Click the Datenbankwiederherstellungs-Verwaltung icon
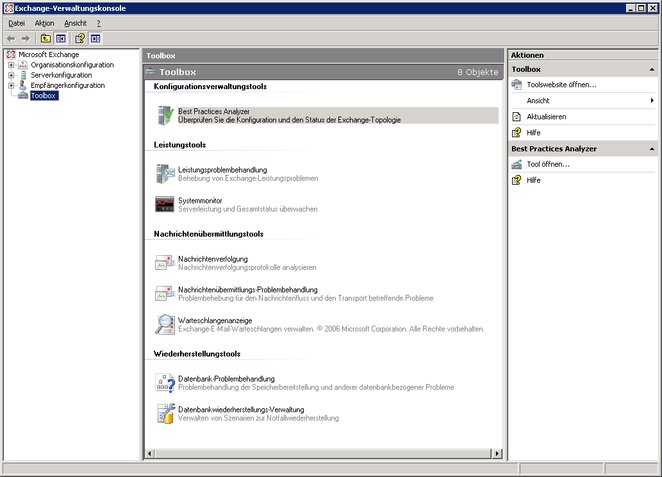 click(x=166, y=413)
